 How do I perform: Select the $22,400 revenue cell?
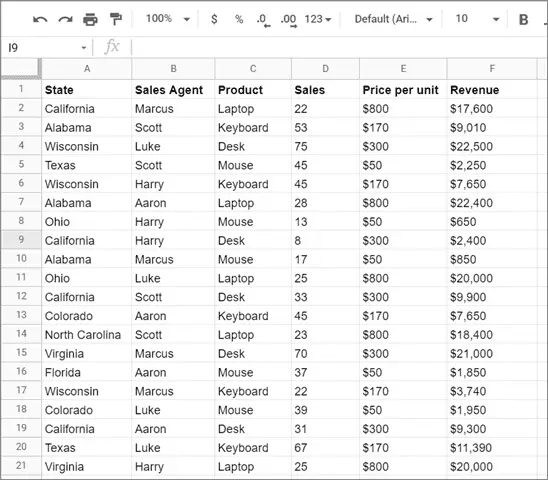[492, 203]
